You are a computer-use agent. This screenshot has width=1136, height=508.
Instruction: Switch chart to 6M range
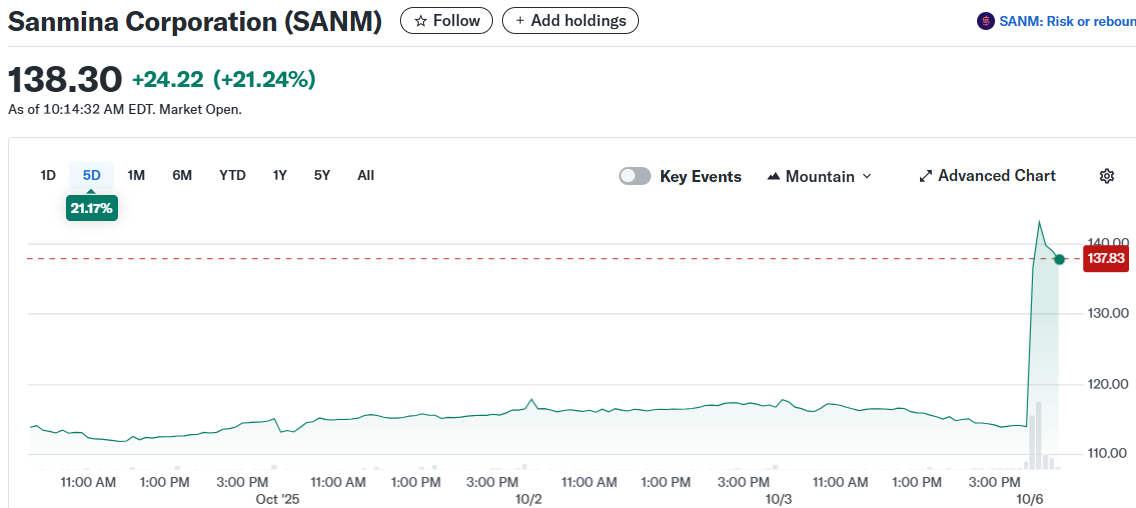(x=182, y=175)
